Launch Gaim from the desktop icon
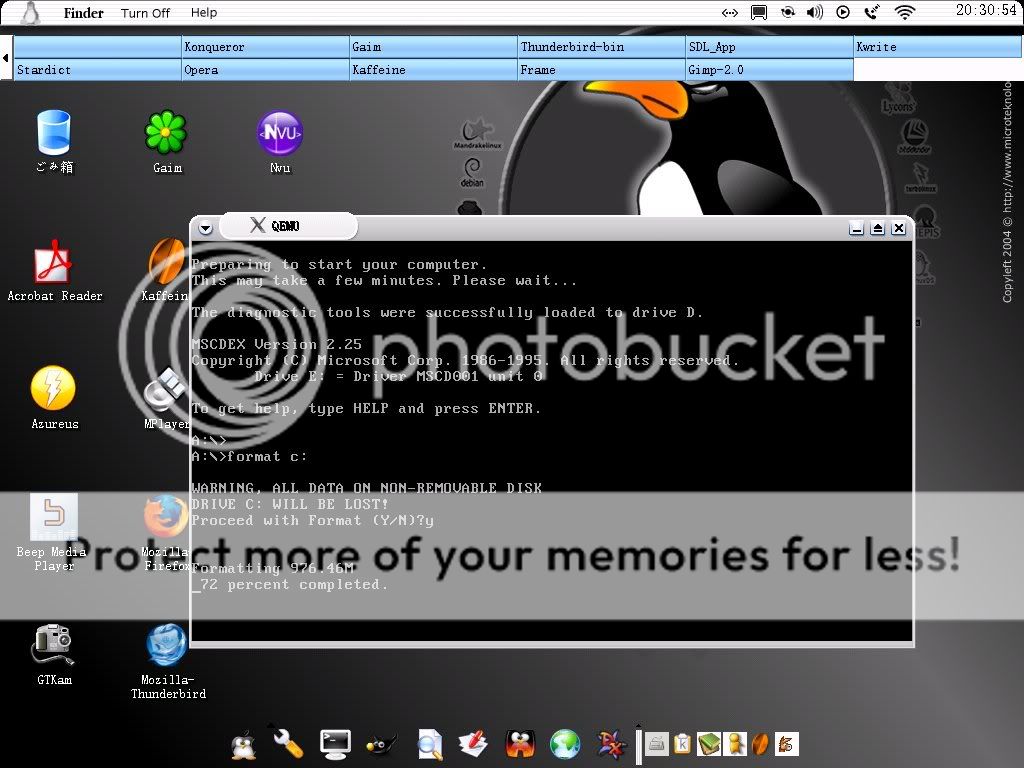 coord(166,133)
